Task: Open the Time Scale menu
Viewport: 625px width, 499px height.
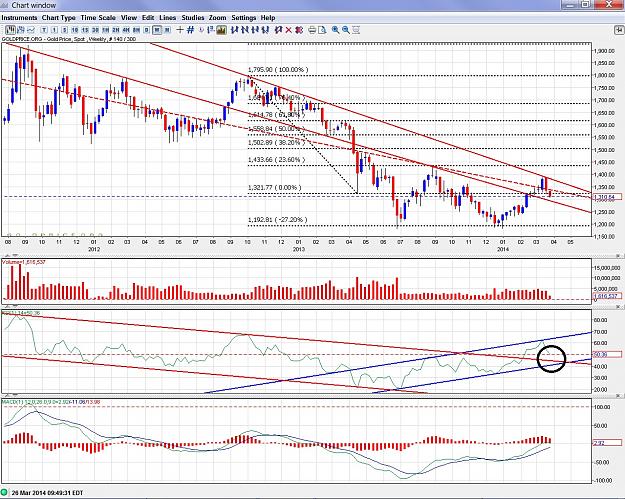Action: coord(98,18)
